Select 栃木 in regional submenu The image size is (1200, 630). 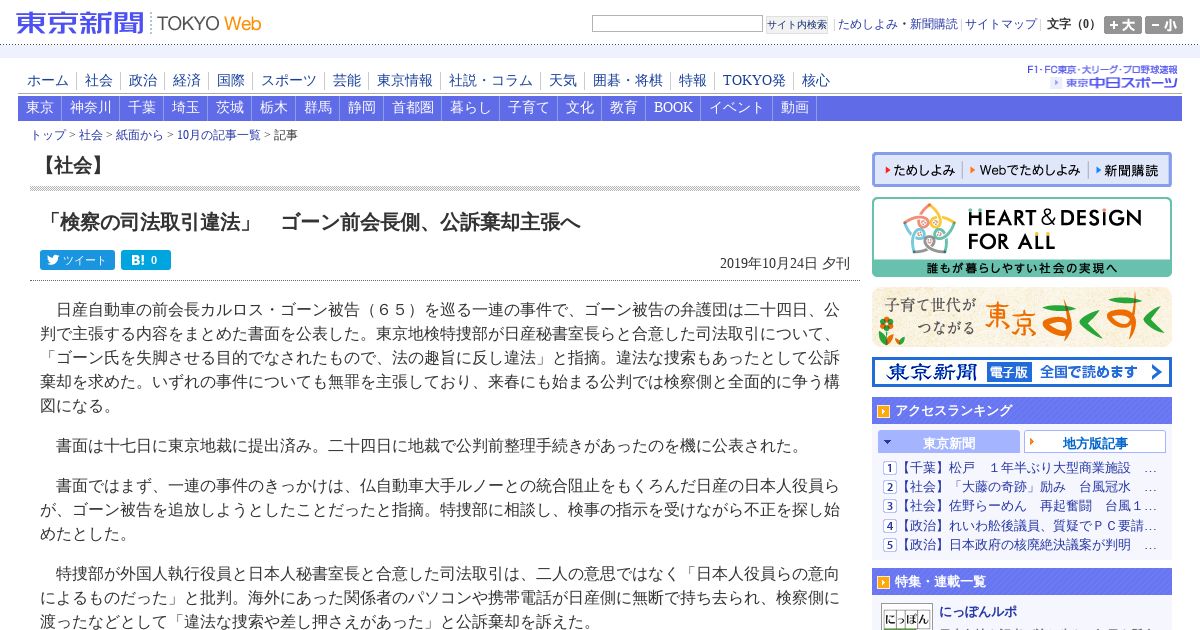[x=274, y=108]
